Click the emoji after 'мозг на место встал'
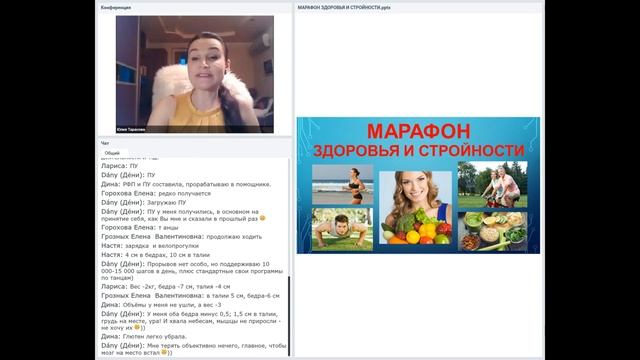The image size is (640, 360). [x=164, y=352]
